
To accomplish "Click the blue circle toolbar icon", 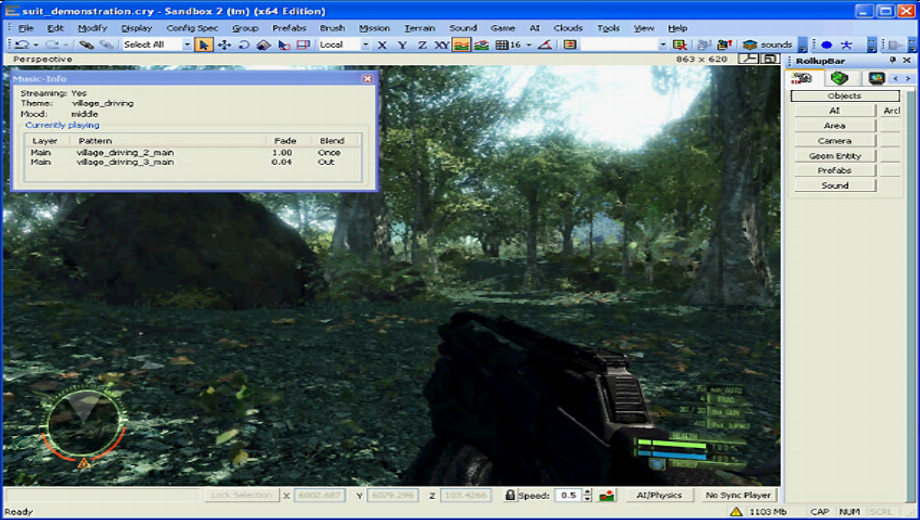I will [x=827, y=45].
